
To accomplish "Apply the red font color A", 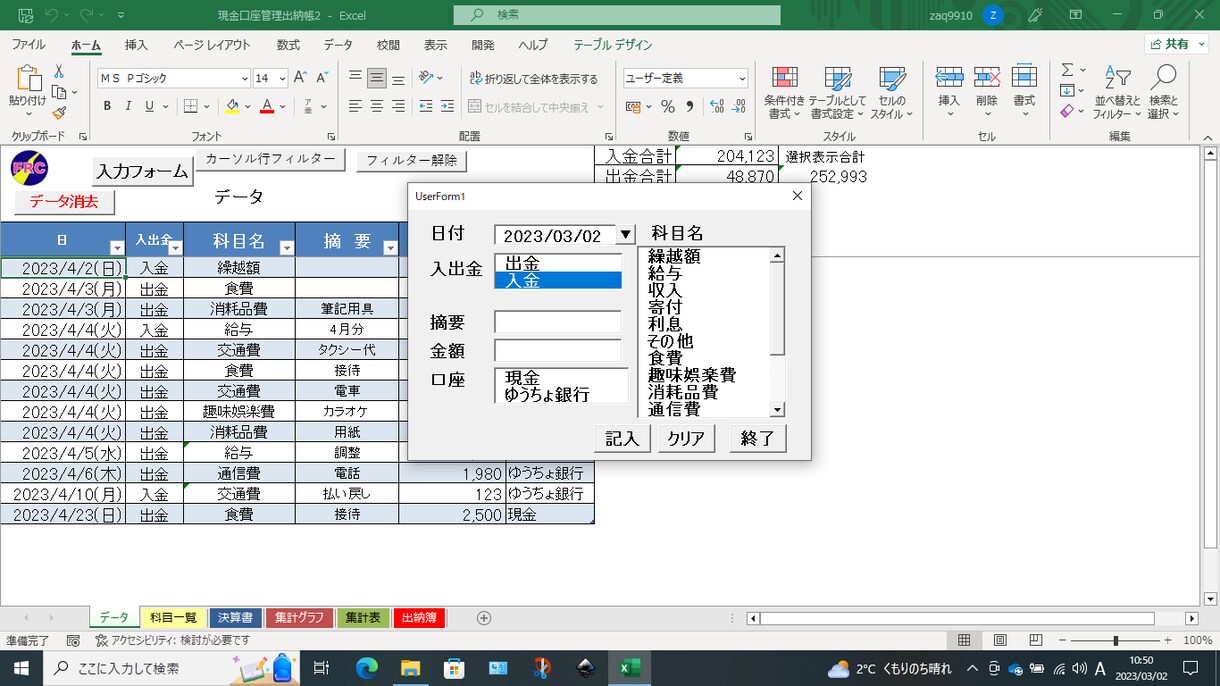I will coord(267,106).
